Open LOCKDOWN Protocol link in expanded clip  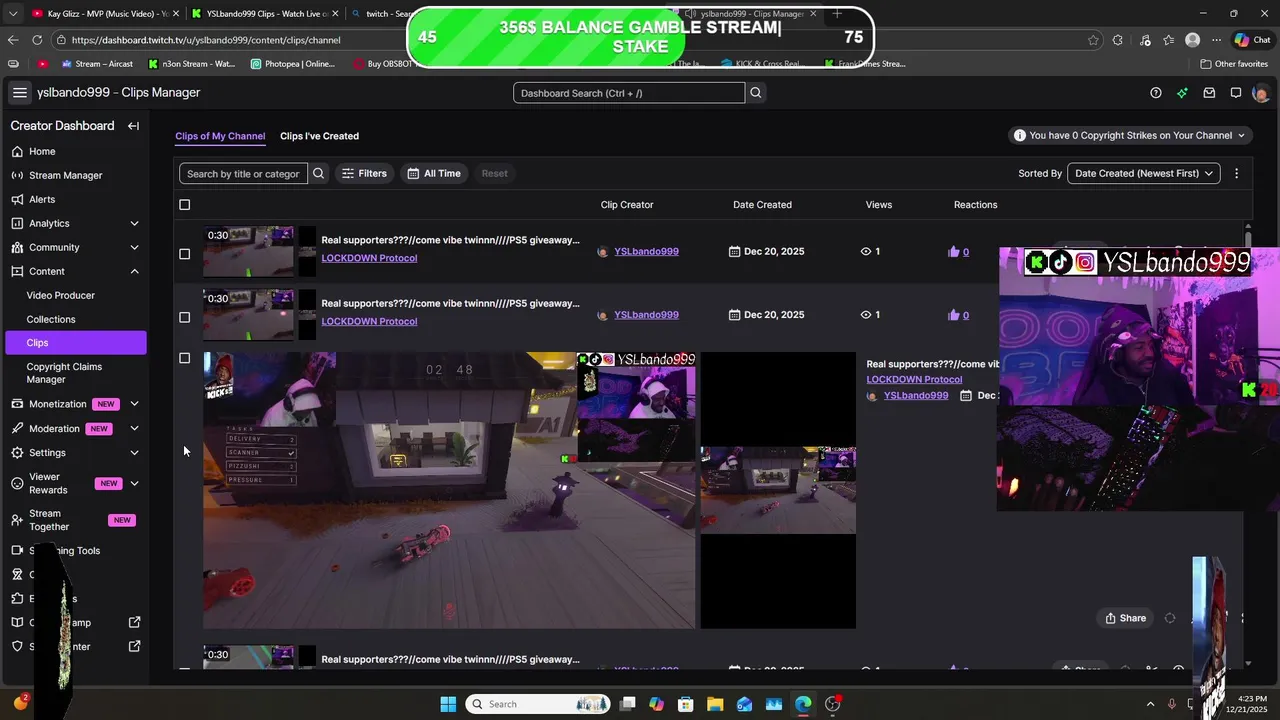click(x=914, y=379)
